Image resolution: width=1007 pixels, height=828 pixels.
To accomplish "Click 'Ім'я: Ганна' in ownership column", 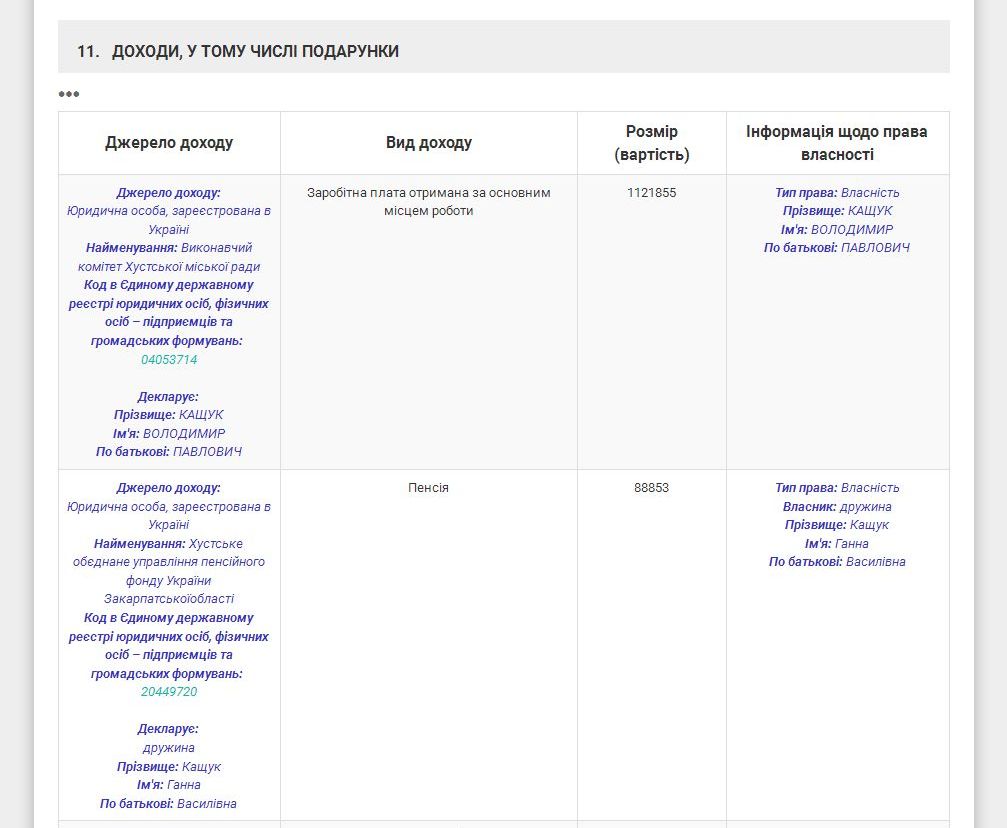I will click(x=837, y=543).
